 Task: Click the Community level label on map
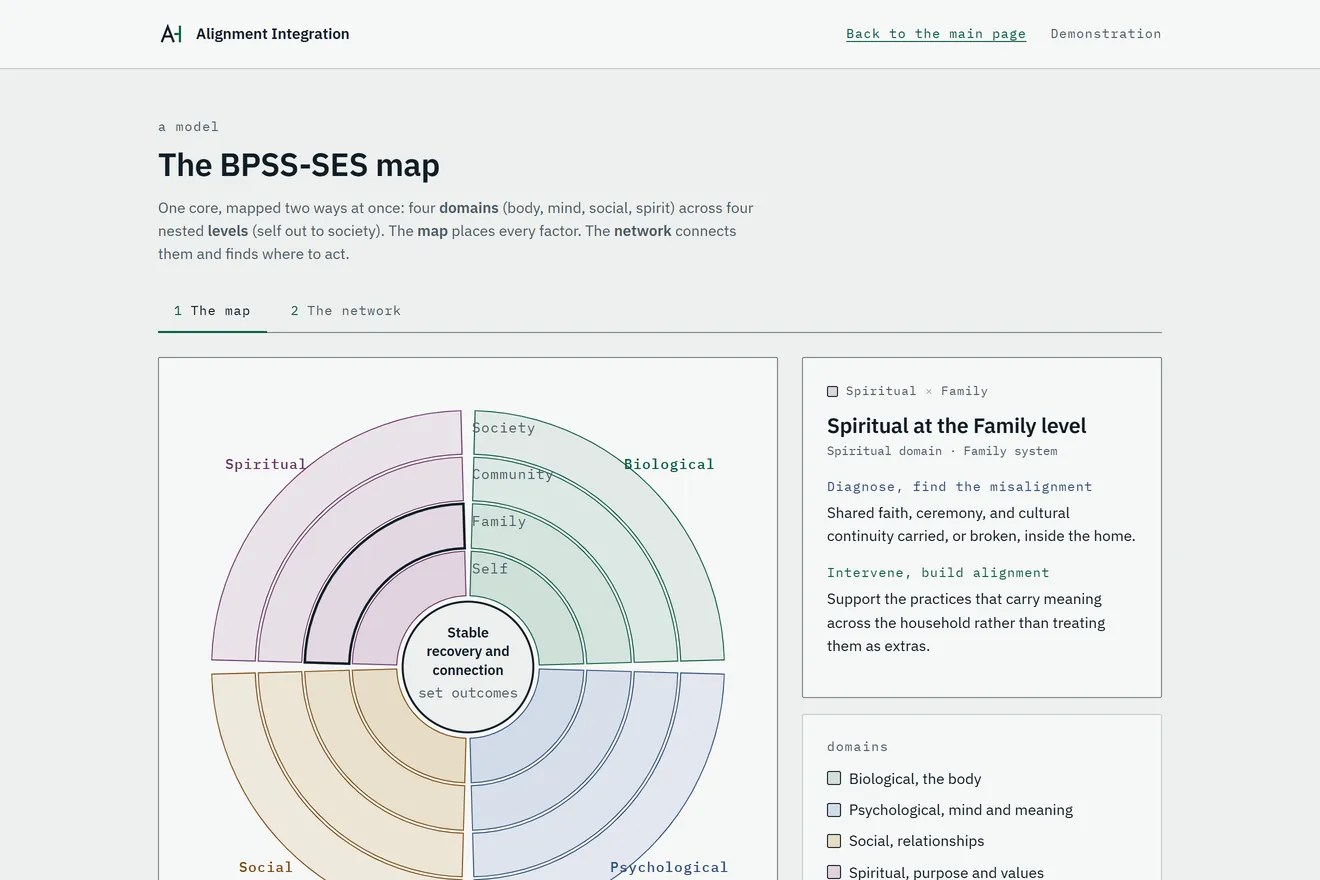point(512,475)
